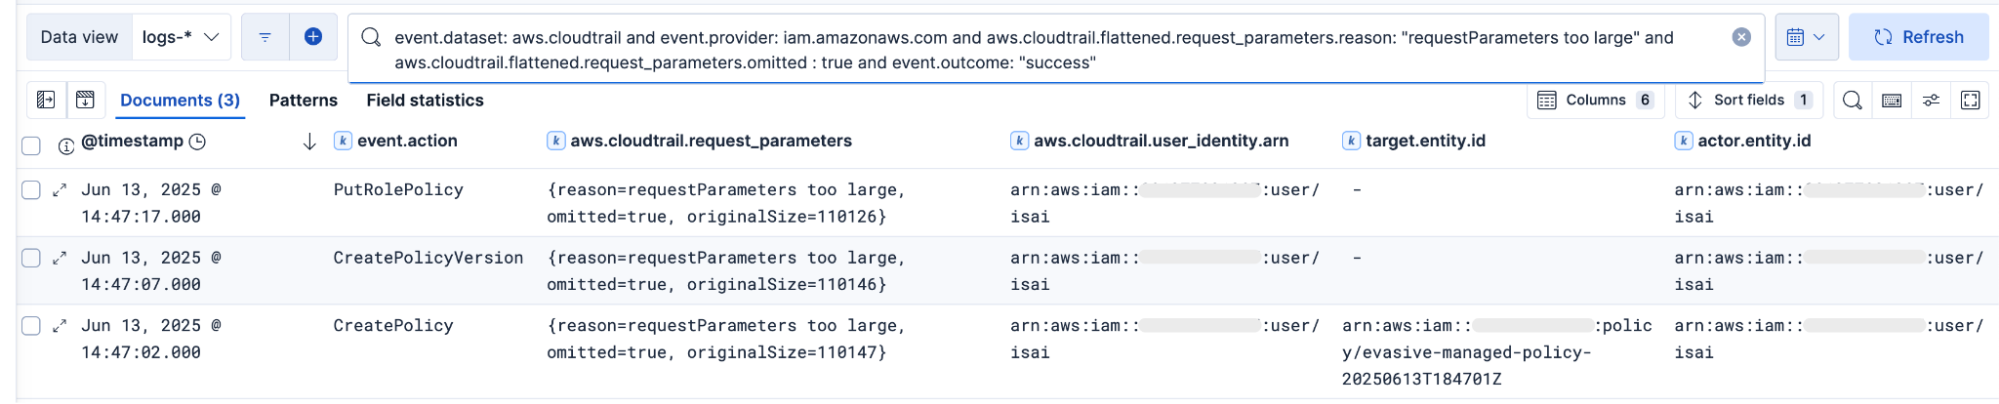The width and height of the screenshot is (1999, 404).
Task: Switch to Field statistics tab
Action: 424,100
